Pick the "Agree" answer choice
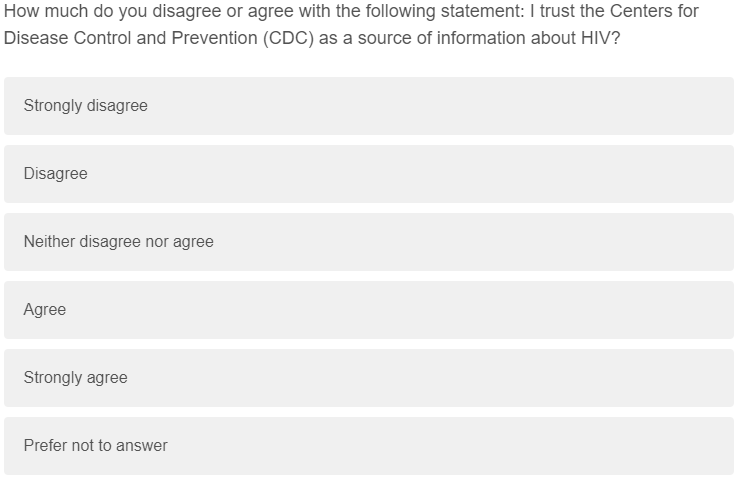The height and width of the screenshot is (487, 739). pyautogui.click(x=368, y=310)
